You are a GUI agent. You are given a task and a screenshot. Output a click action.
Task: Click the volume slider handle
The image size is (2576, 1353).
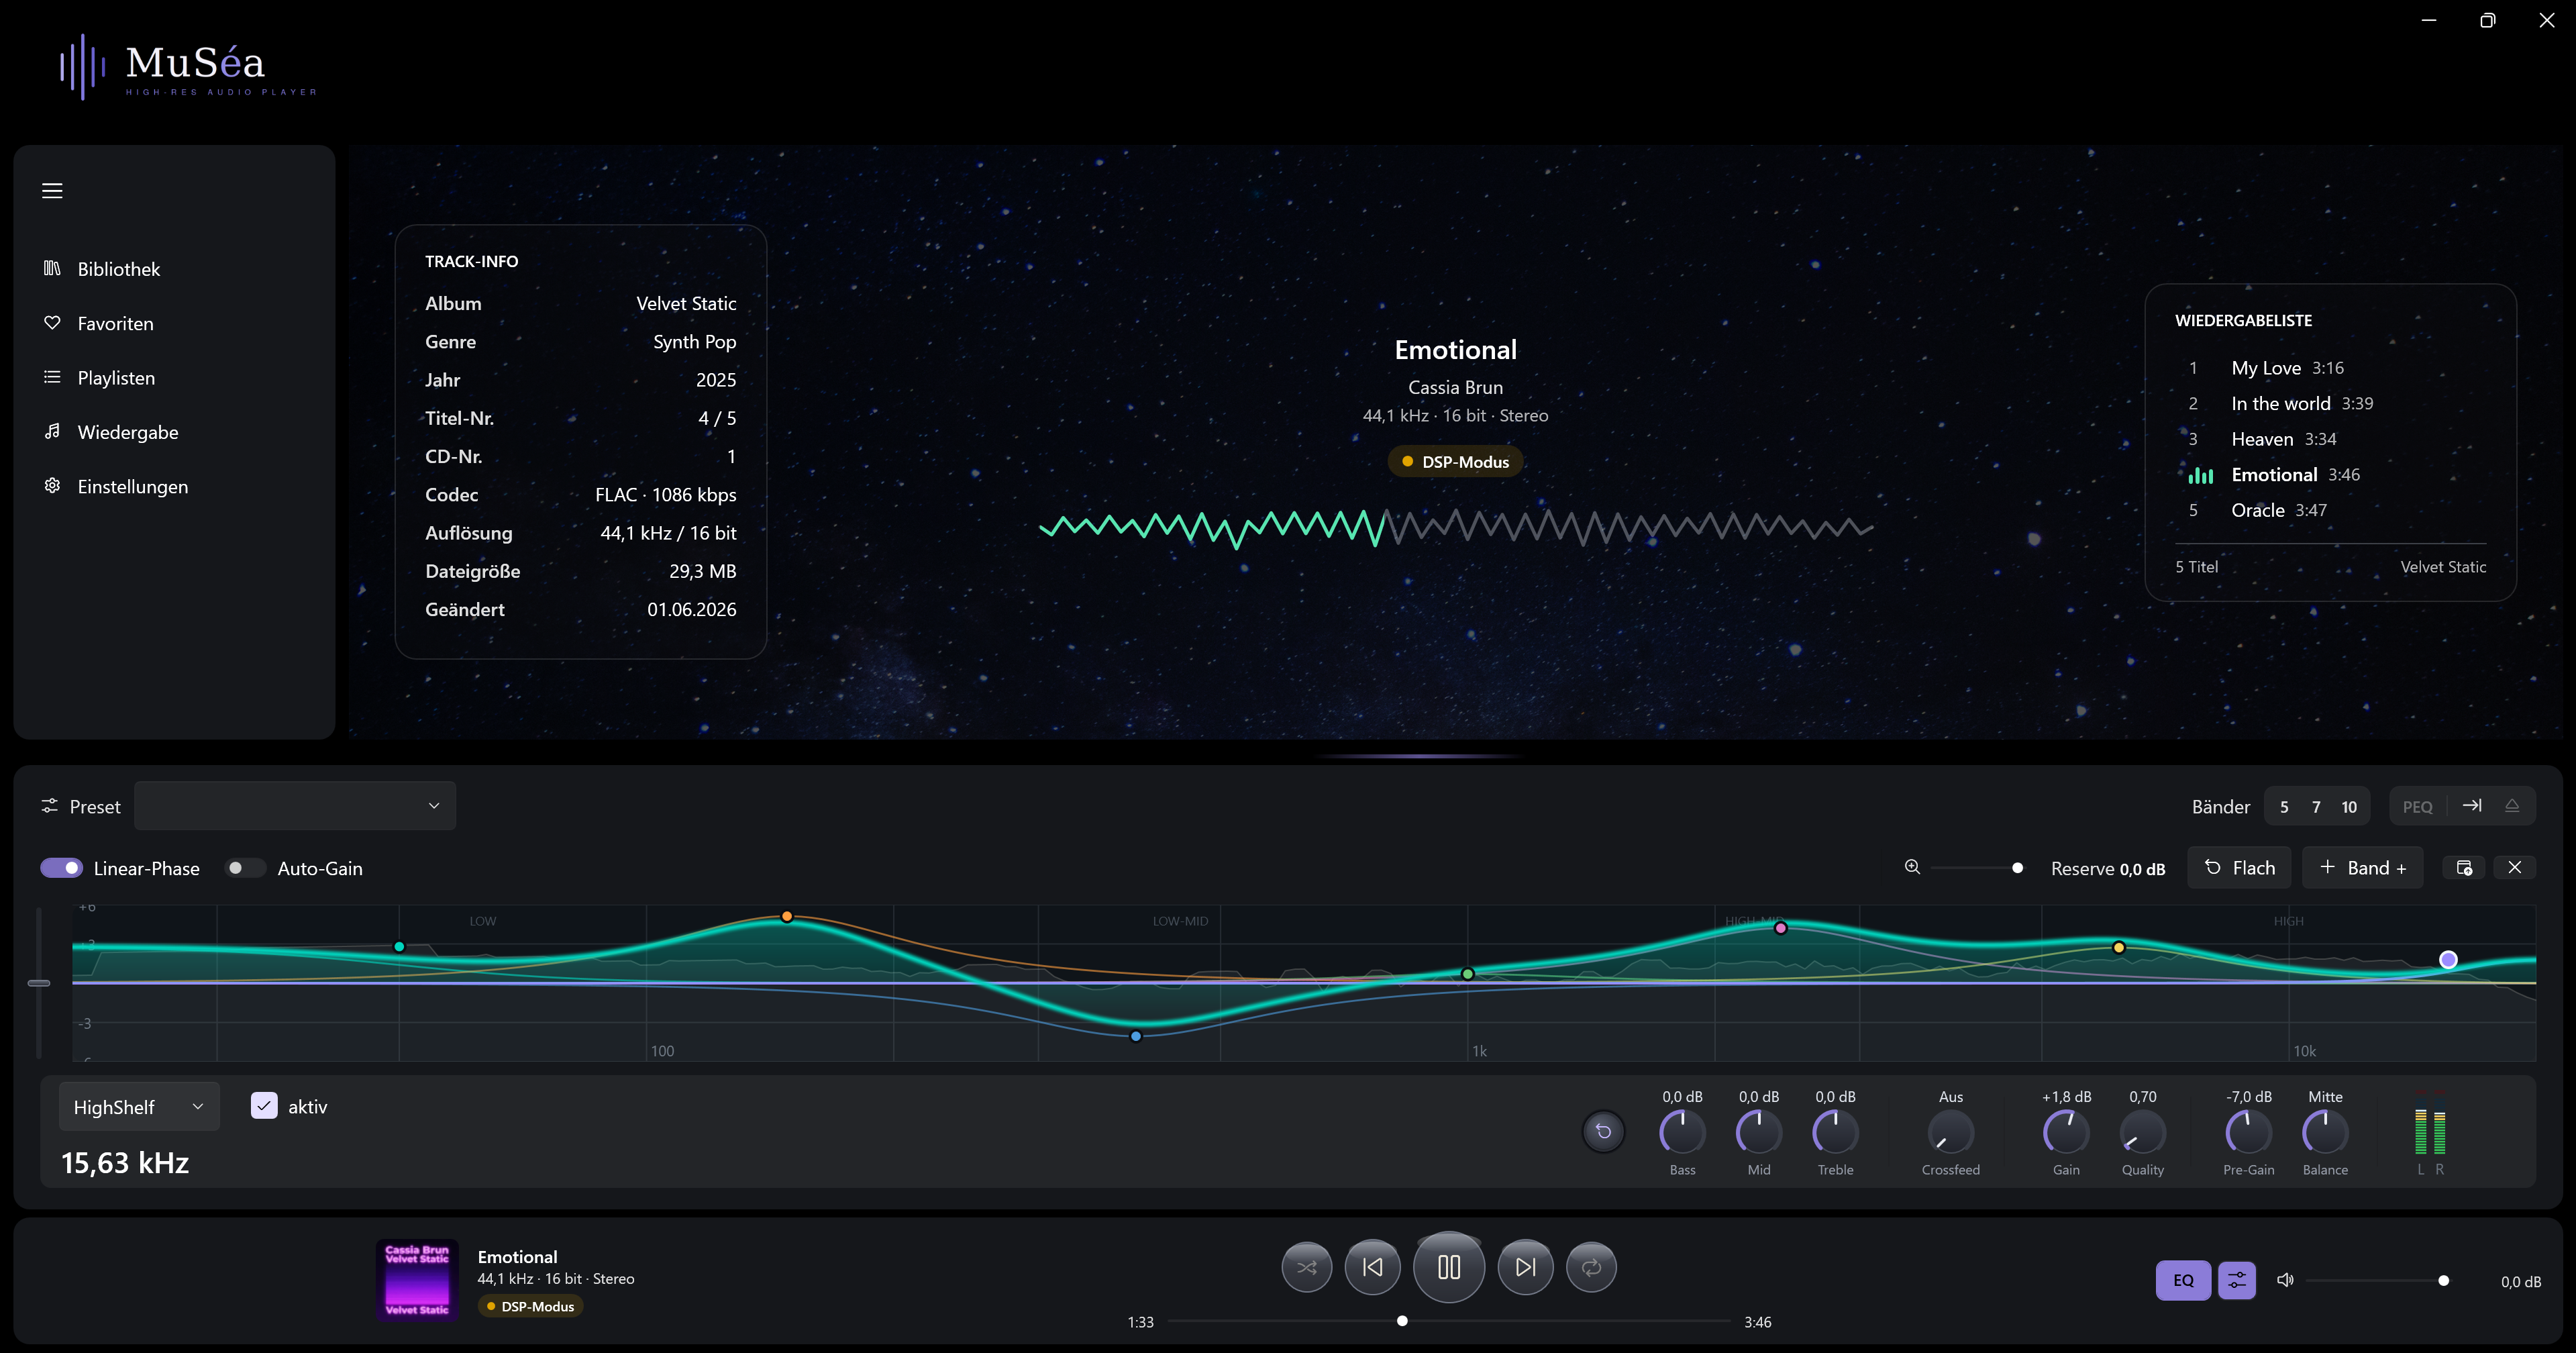[2444, 1281]
